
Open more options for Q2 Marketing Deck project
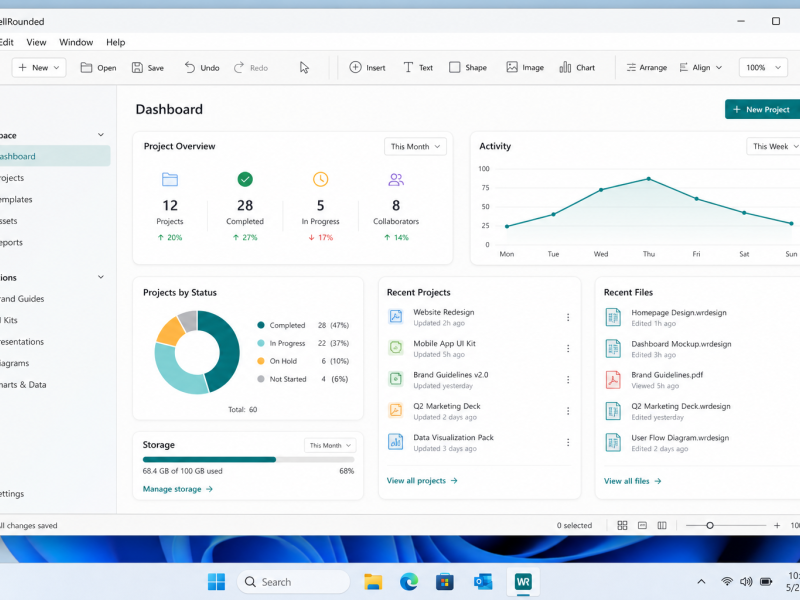tap(568, 411)
